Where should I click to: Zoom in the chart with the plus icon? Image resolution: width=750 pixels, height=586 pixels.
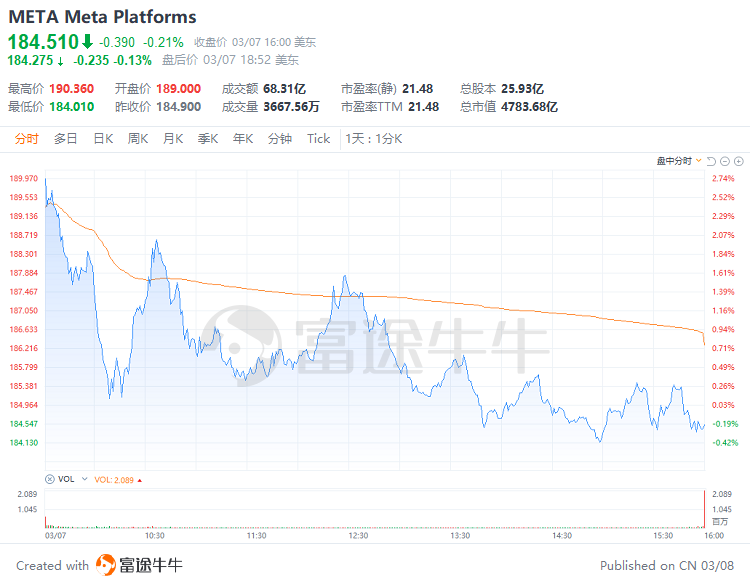(739, 162)
